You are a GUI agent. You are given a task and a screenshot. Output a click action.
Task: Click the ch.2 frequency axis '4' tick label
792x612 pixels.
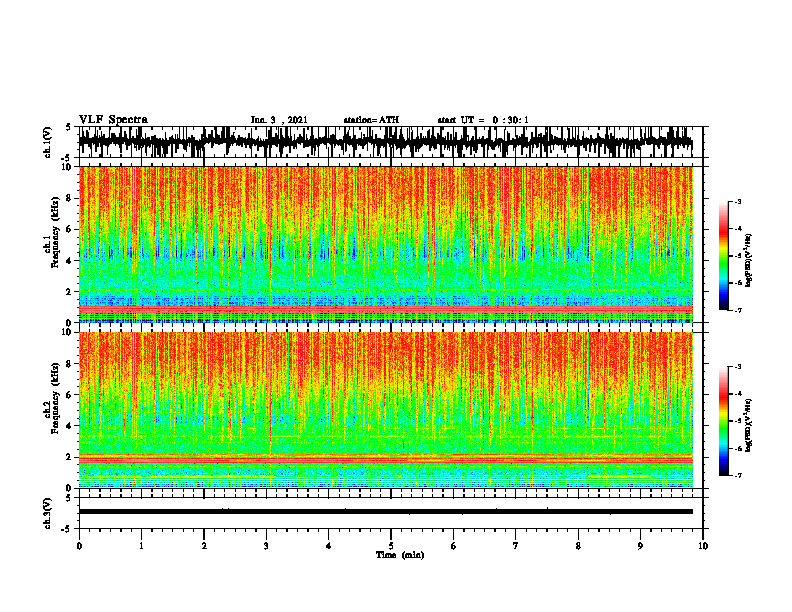point(69,426)
